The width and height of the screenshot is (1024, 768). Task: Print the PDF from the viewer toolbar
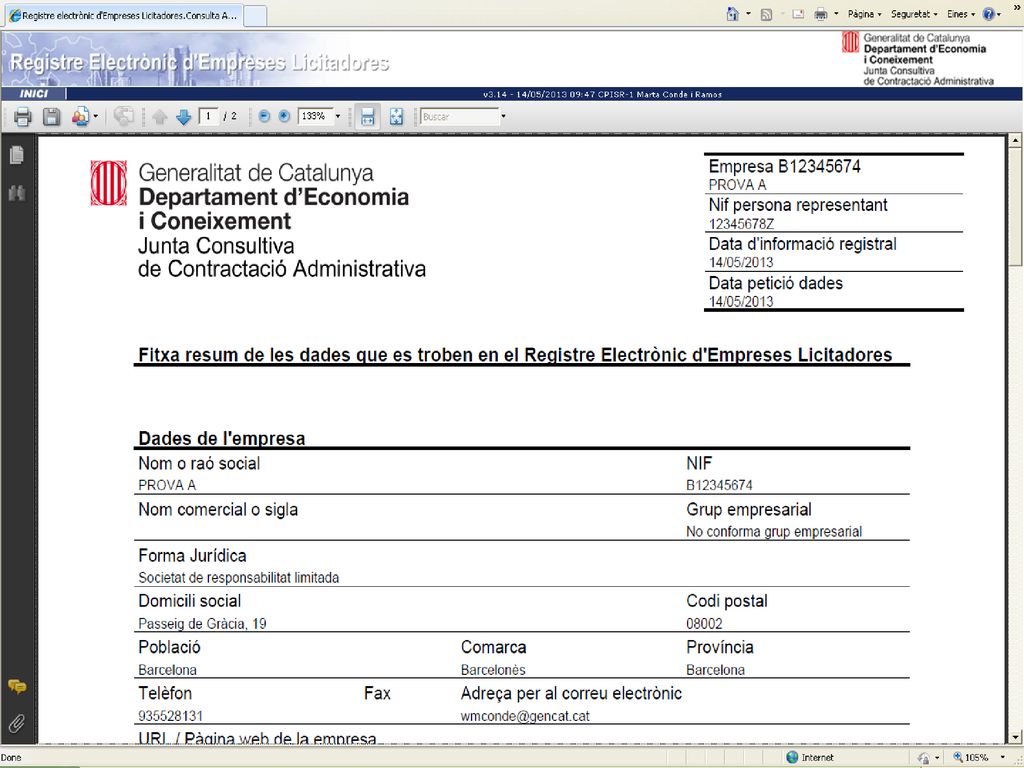tap(23, 117)
